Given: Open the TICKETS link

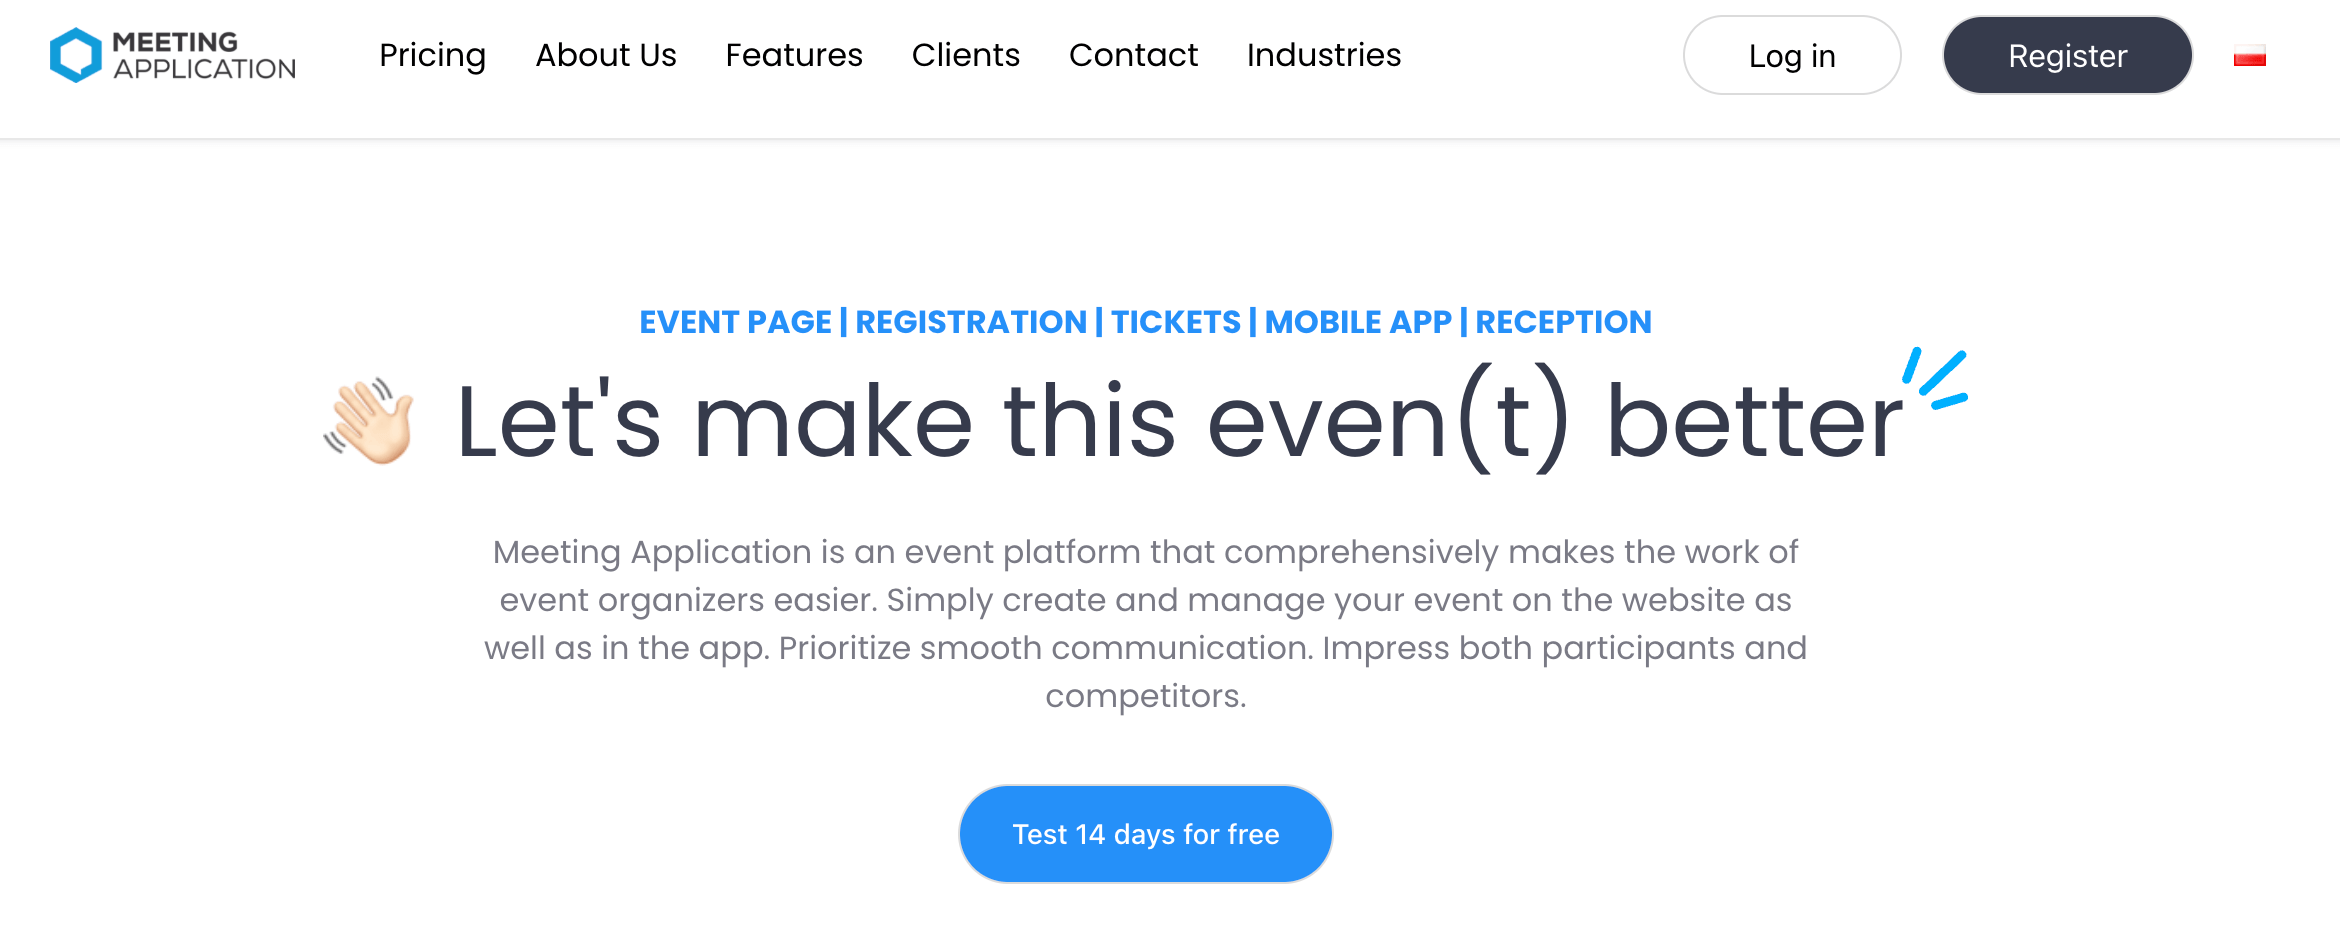Looking at the screenshot, I should pyautogui.click(x=1178, y=322).
